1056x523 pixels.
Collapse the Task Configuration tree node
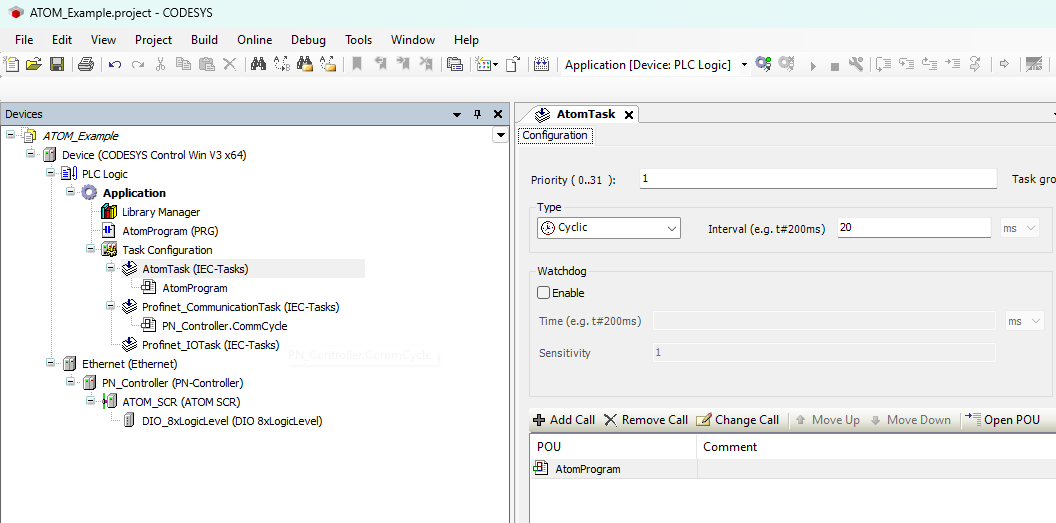tap(90, 249)
